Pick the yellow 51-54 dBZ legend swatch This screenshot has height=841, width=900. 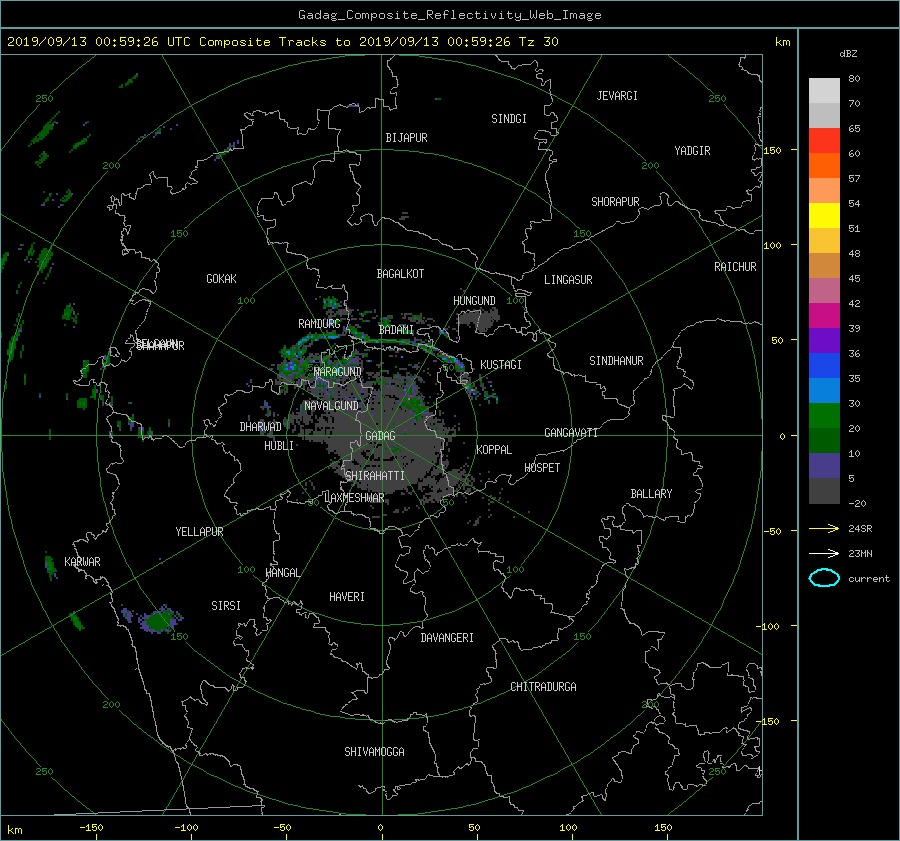click(x=824, y=216)
